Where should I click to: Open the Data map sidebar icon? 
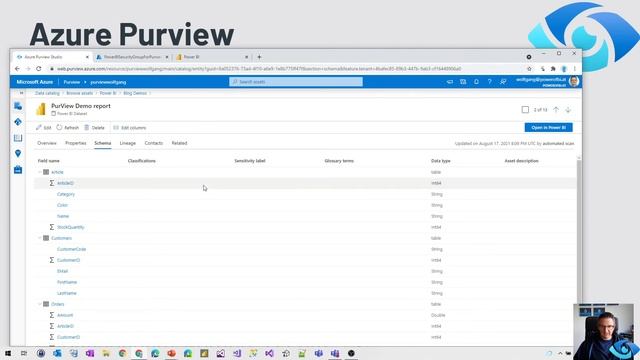click(x=18, y=122)
